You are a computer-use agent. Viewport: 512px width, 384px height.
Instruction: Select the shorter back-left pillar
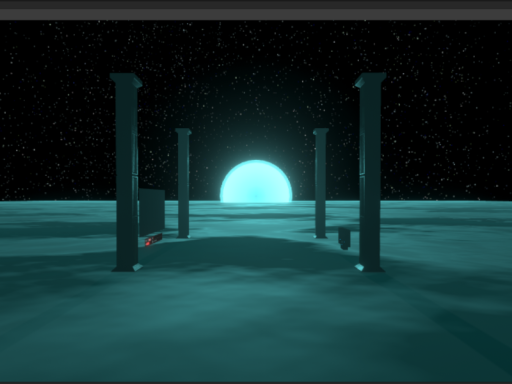click(183, 183)
